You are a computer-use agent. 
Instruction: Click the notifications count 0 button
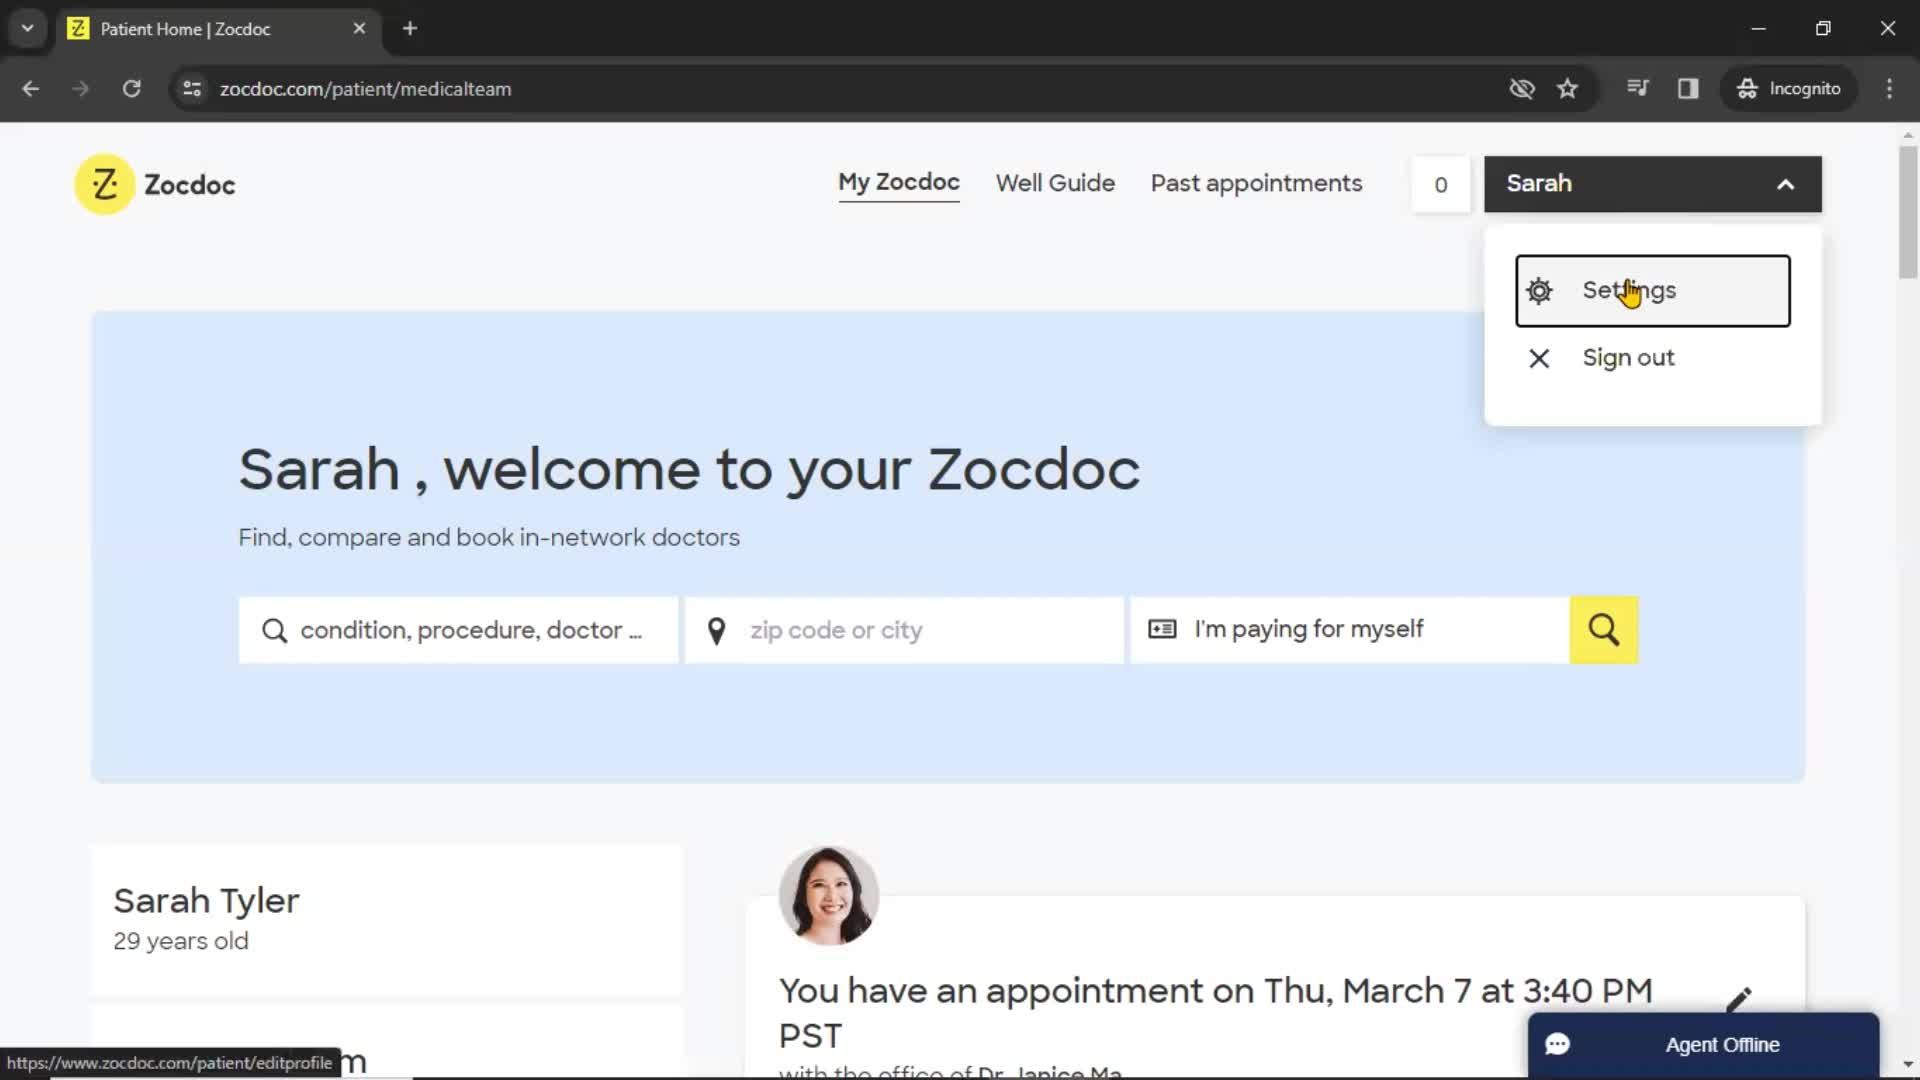[x=1440, y=184]
